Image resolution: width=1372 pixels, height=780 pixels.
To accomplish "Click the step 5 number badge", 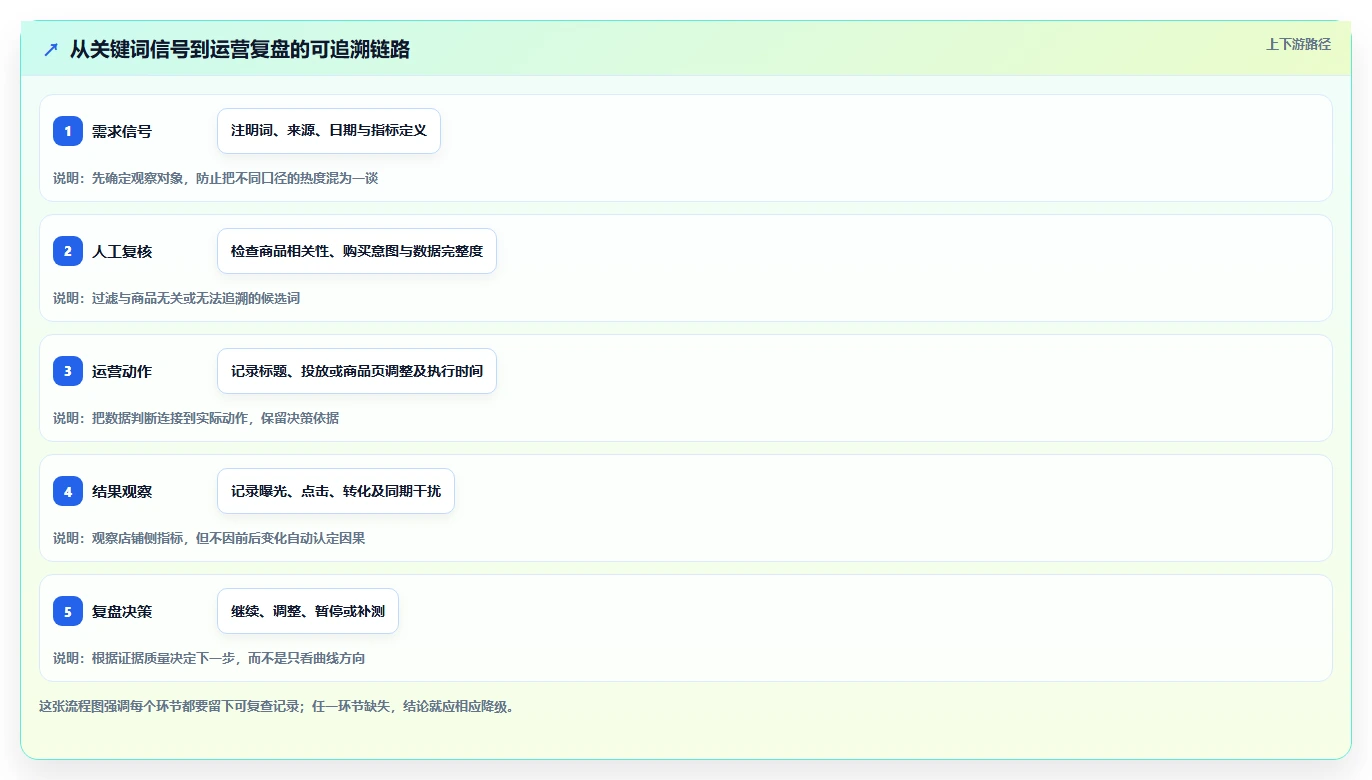I will pyautogui.click(x=68, y=611).
